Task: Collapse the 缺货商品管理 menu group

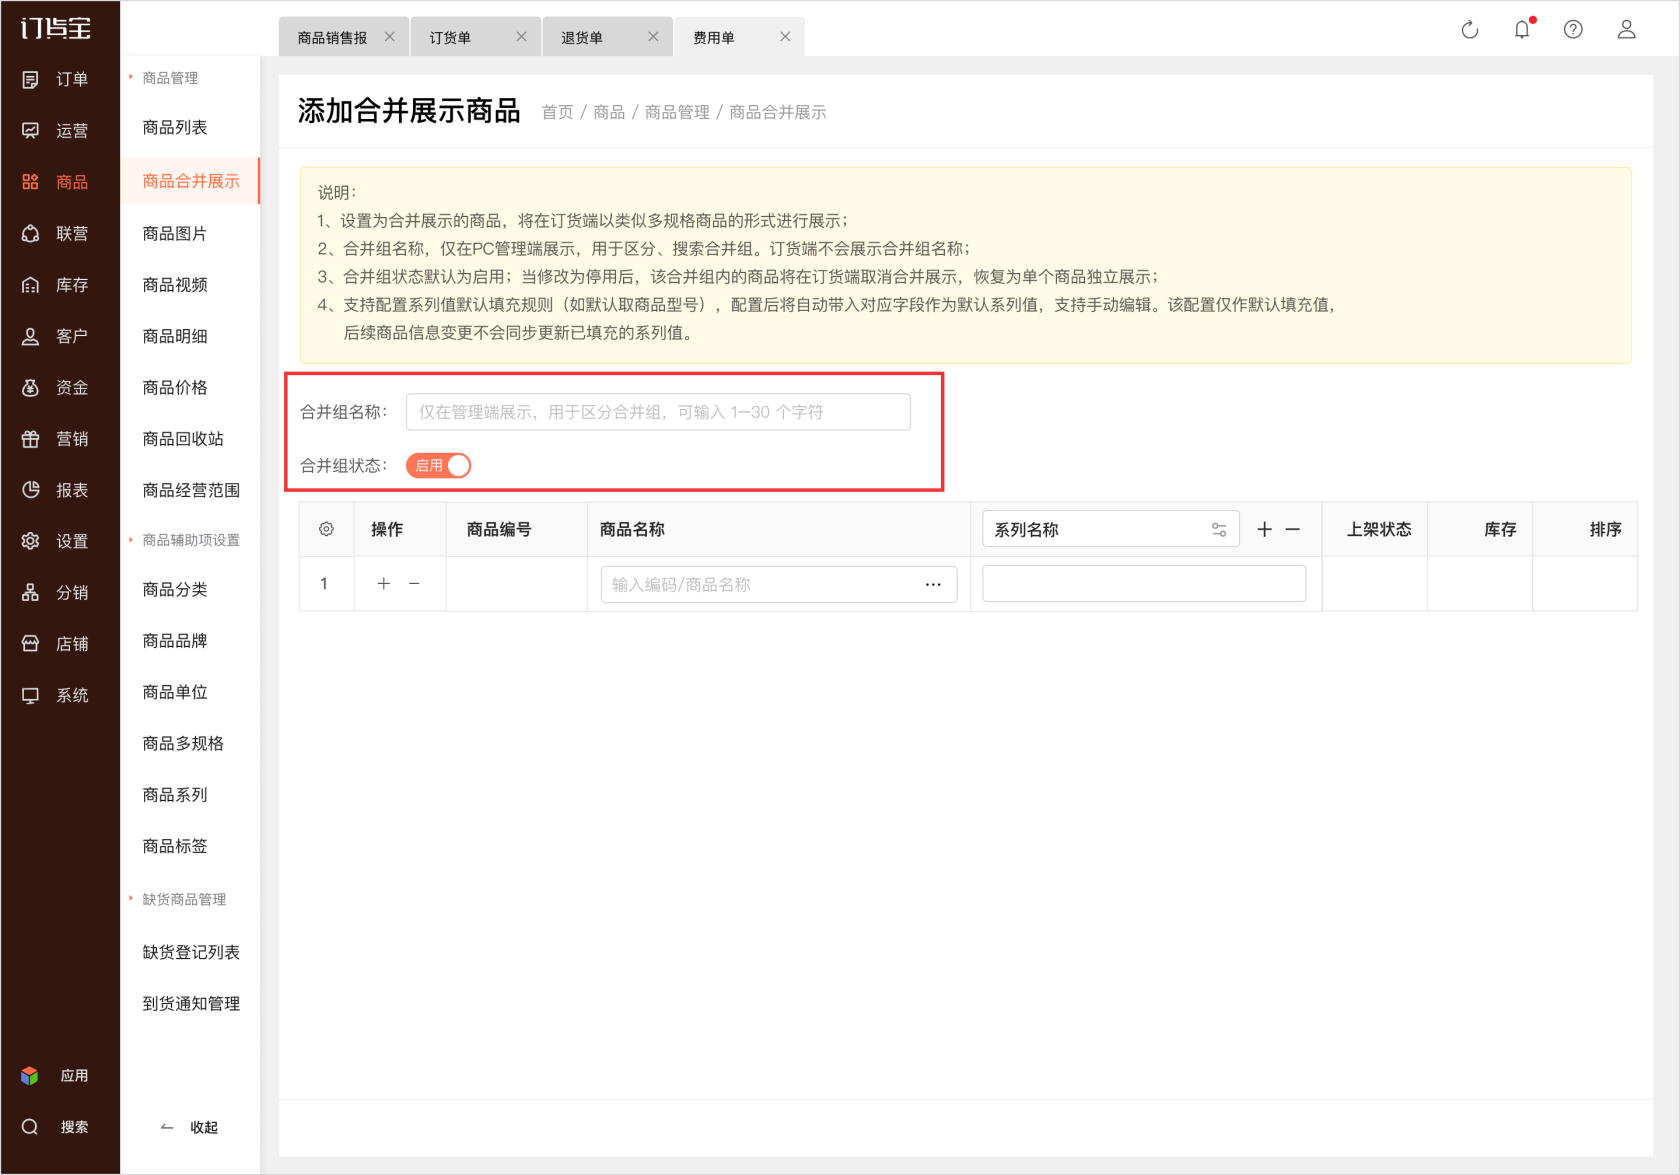Action: click(184, 899)
